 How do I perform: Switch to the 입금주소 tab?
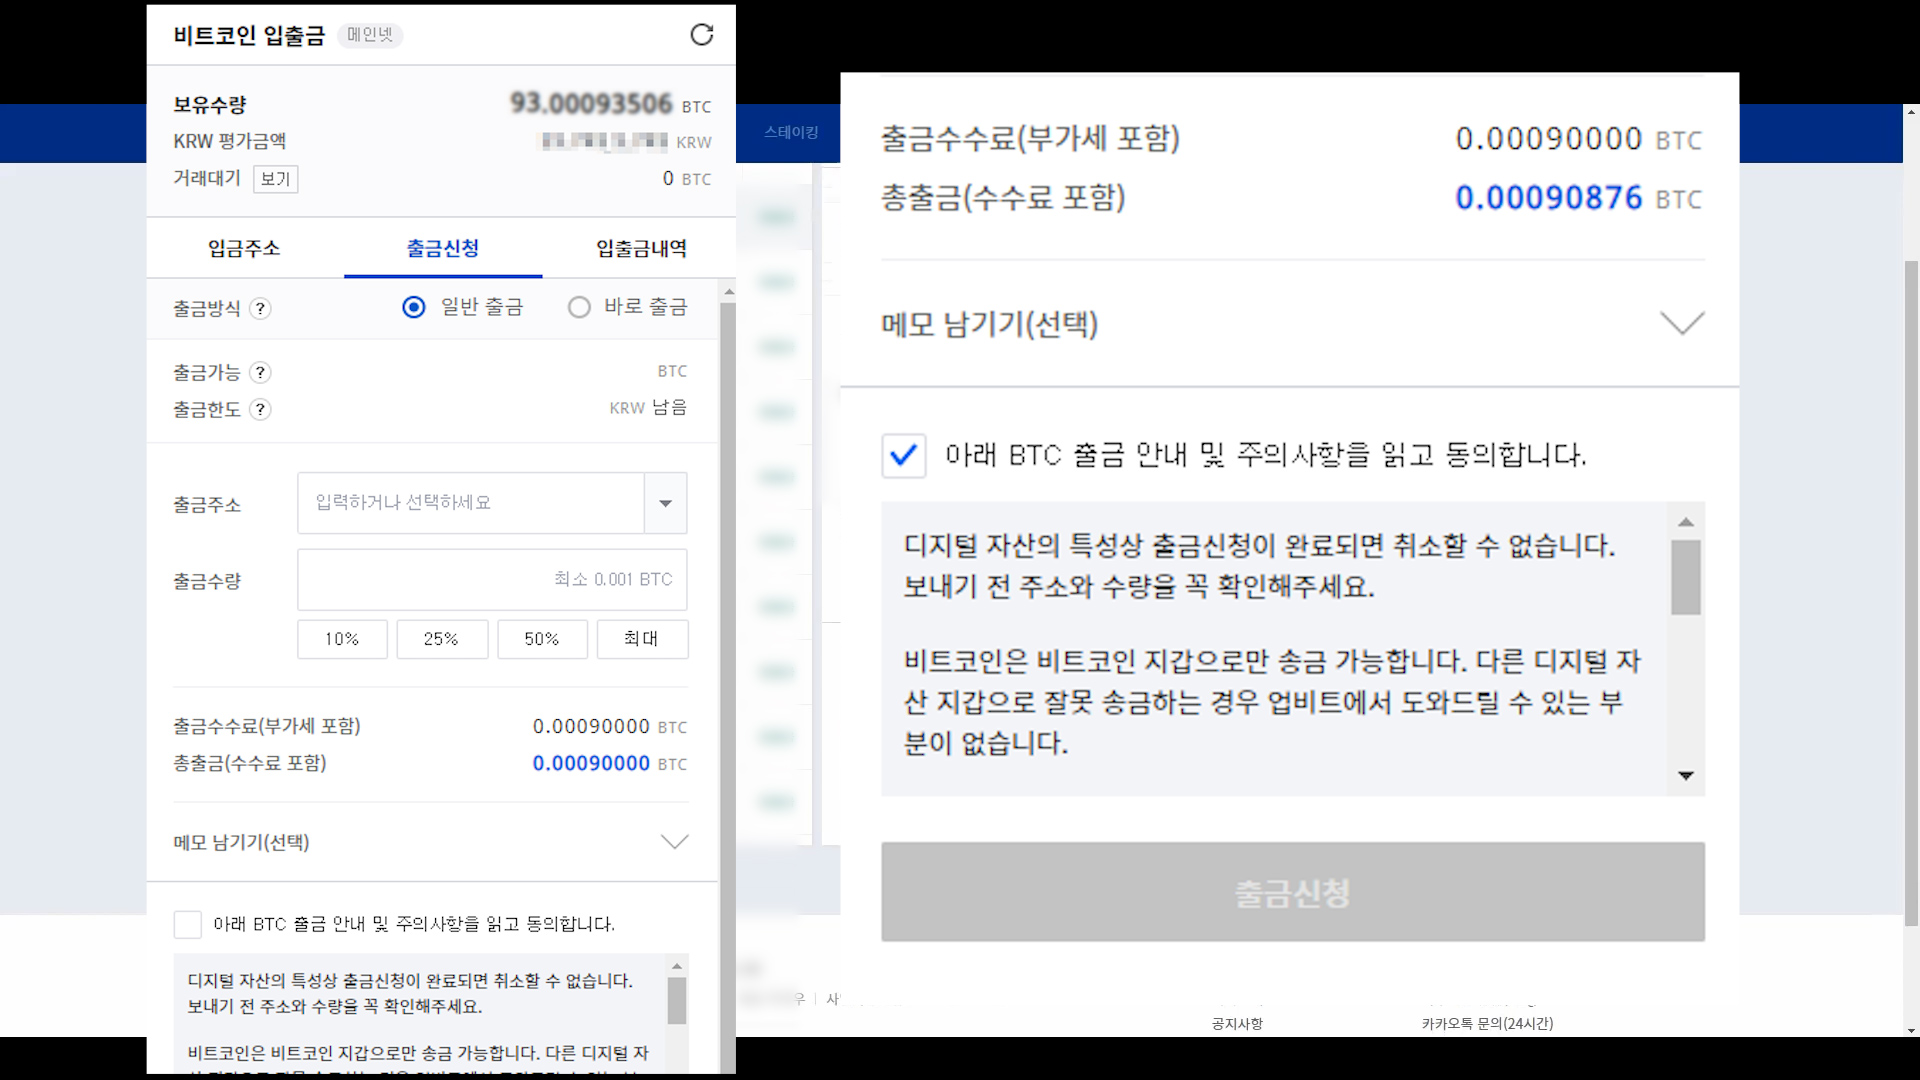point(244,248)
